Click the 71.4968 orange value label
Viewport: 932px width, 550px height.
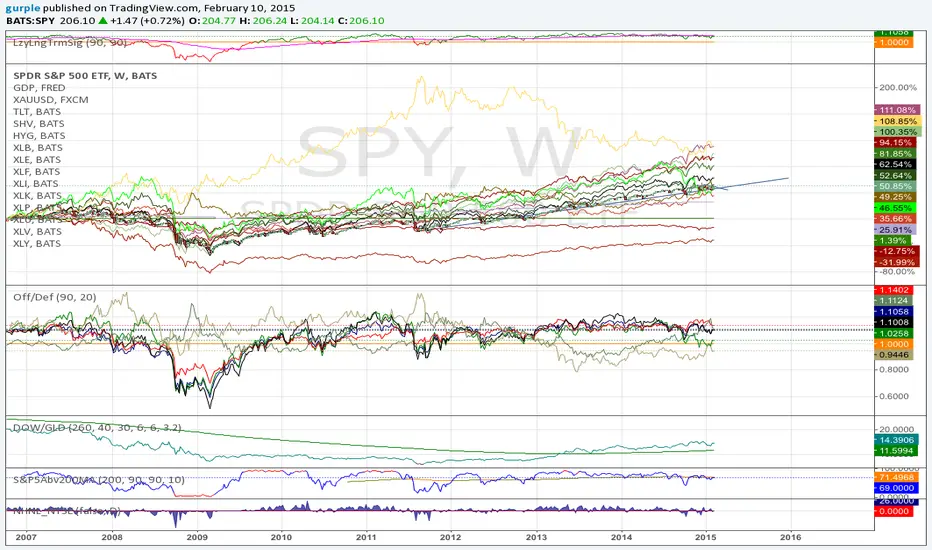(896, 477)
